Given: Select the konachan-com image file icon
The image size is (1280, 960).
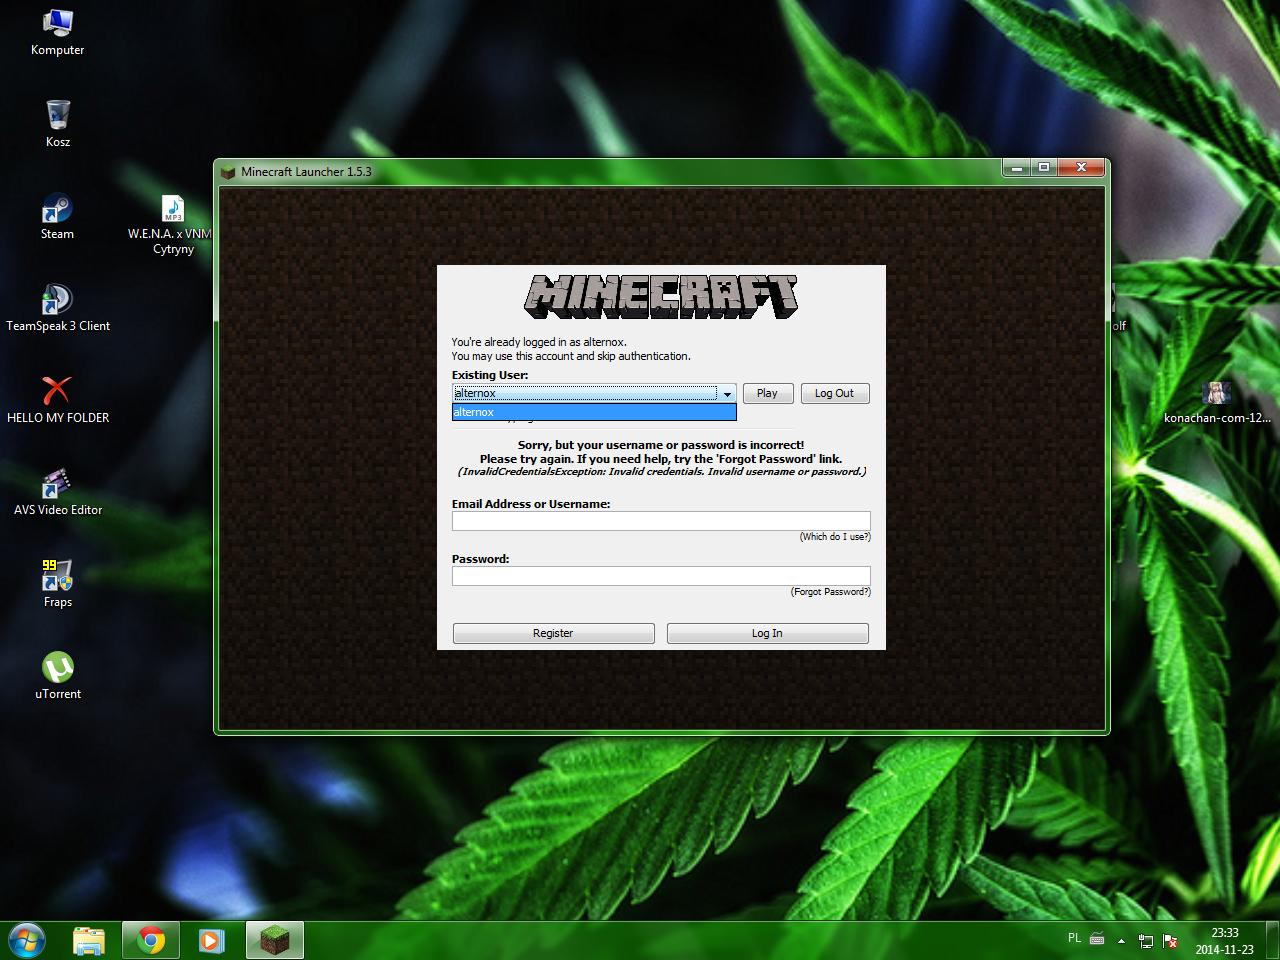Looking at the screenshot, I should point(1217,402).
